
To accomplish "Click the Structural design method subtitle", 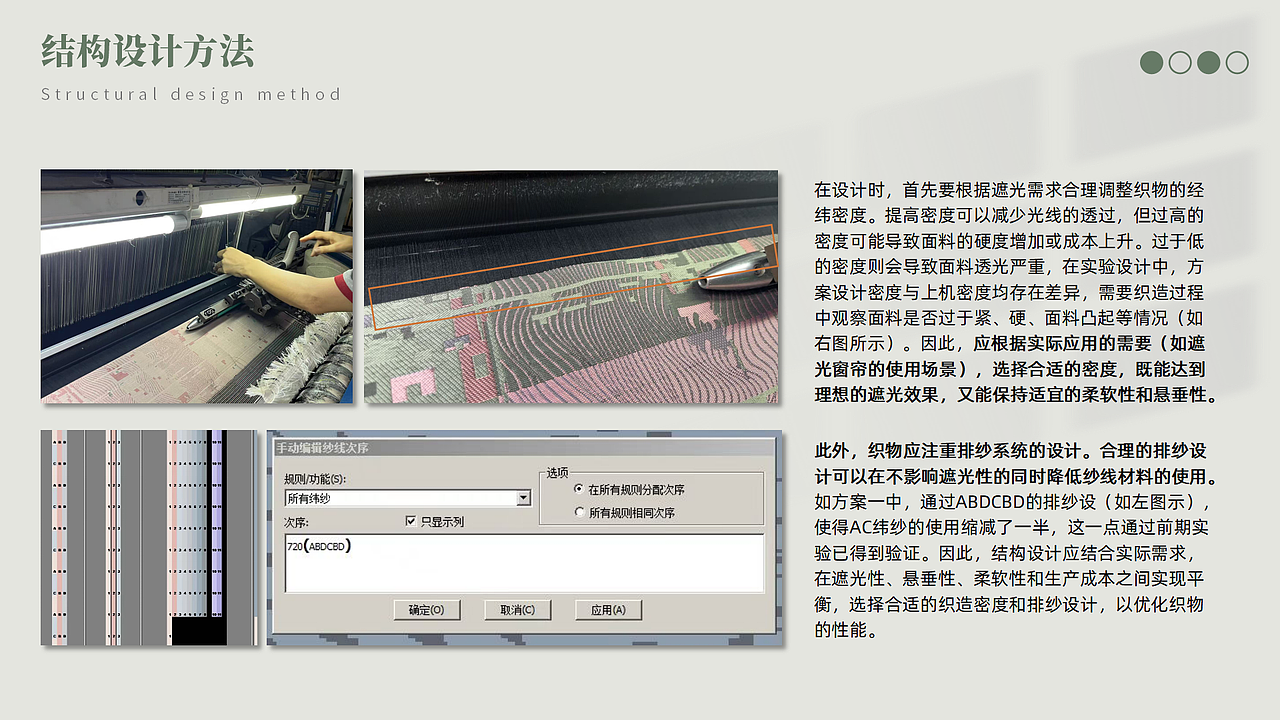I will pyautogui.click(x=191, y=94).
